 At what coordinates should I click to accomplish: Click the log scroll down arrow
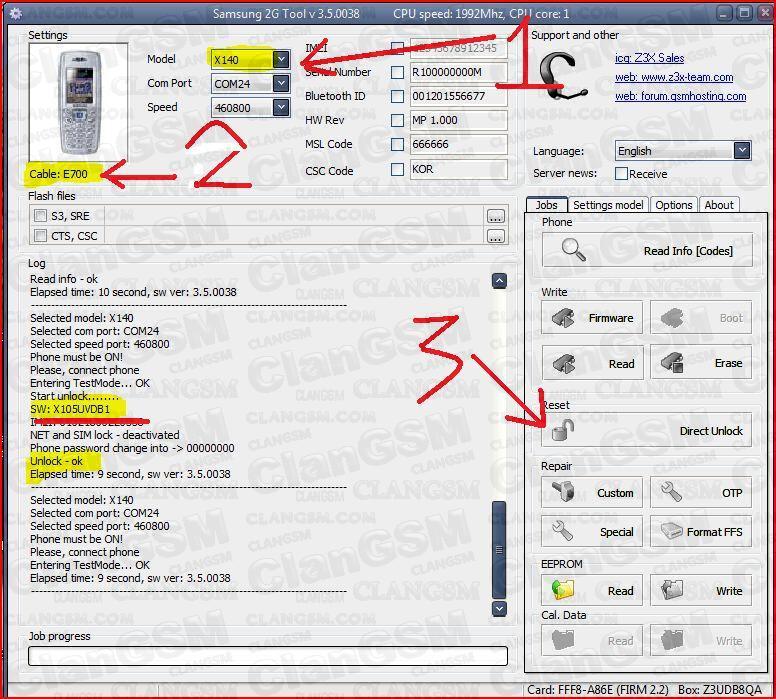(499, 608)
